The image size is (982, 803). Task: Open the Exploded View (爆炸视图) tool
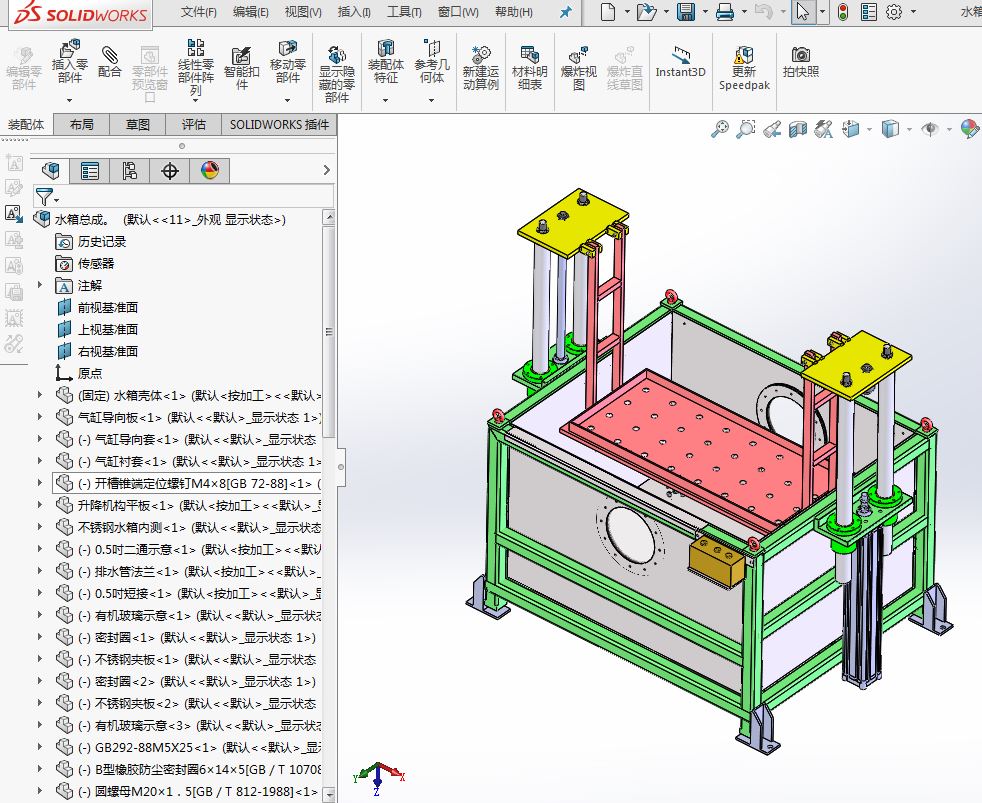coord(578,69)
